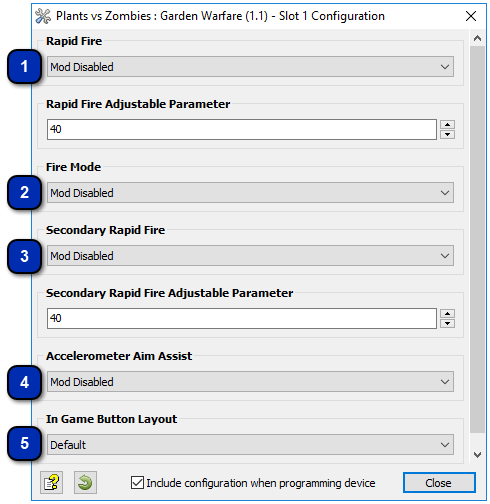Click blue callout badge number 3
Viewport: 490px width, 504px height.
pyautogui.click(x=24, y=256)
